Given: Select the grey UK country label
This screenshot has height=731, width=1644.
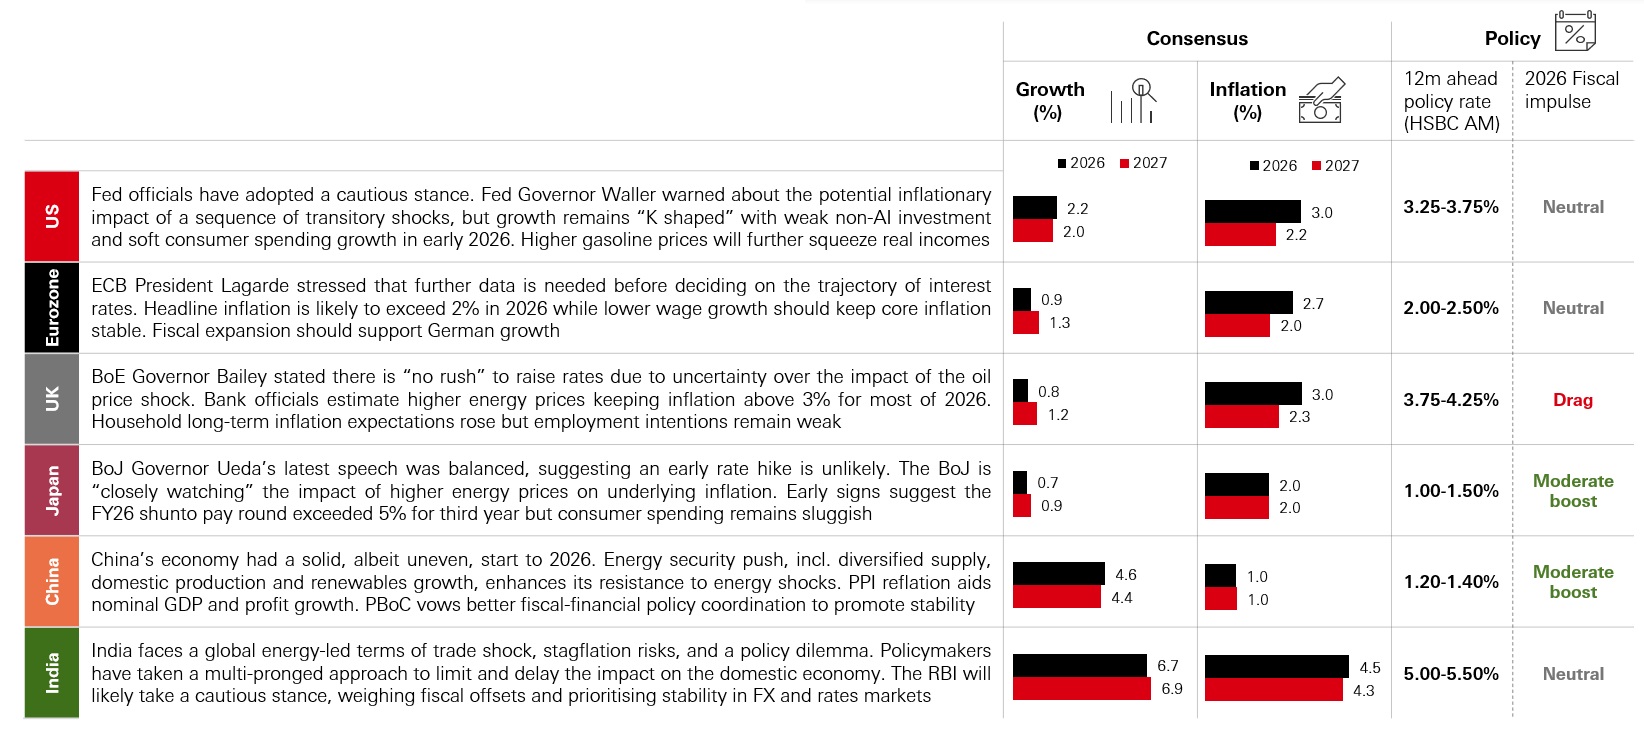Looking at the screenshot, I should click(x=52, y=399).
